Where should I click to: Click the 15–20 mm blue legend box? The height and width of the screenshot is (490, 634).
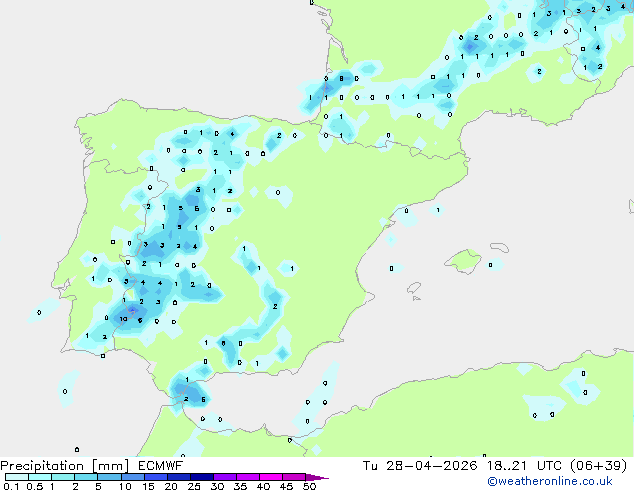tap(155, 477)
